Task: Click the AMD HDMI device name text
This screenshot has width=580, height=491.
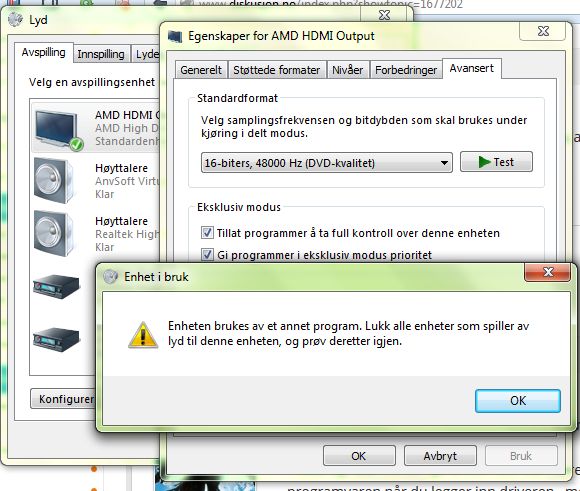Action: [127, 115]
